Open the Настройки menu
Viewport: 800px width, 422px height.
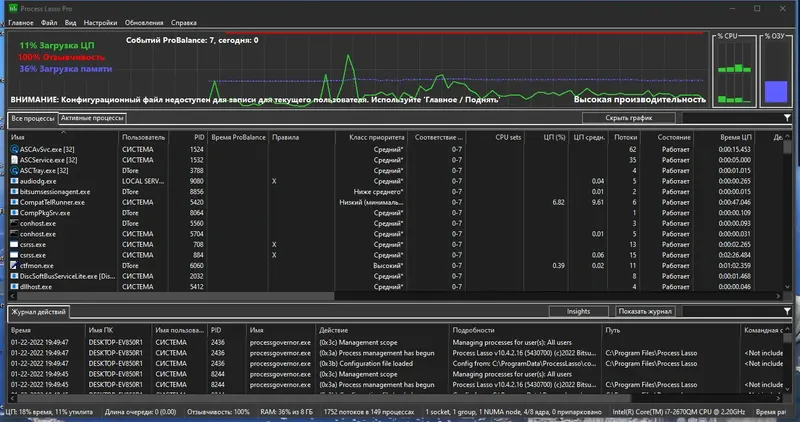[x=100, y=21]
